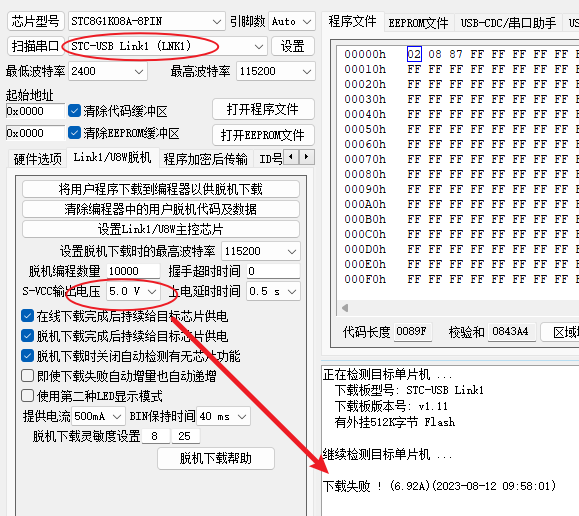Click the 芯片型号 button
The width and height of the screenshot is (579, 516).
35,21
